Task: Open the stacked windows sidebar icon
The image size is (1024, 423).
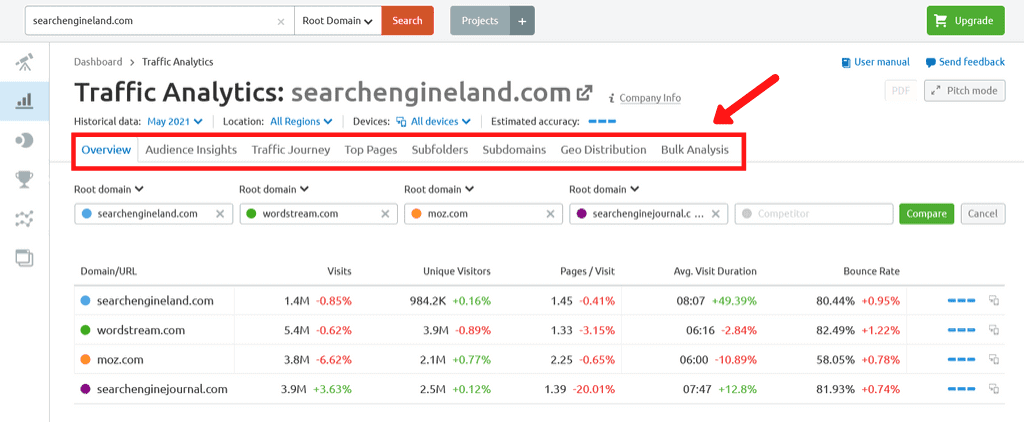Action: pos(24,258)
